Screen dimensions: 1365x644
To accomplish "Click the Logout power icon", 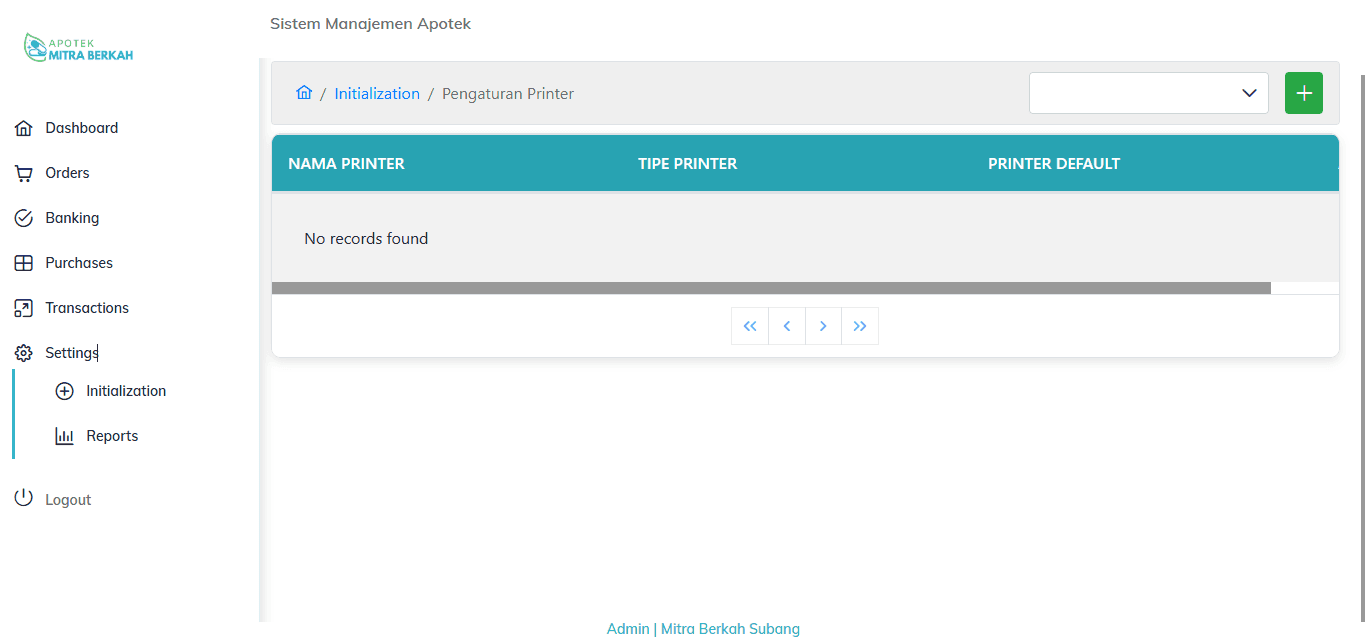I will (x=24, y=498).
